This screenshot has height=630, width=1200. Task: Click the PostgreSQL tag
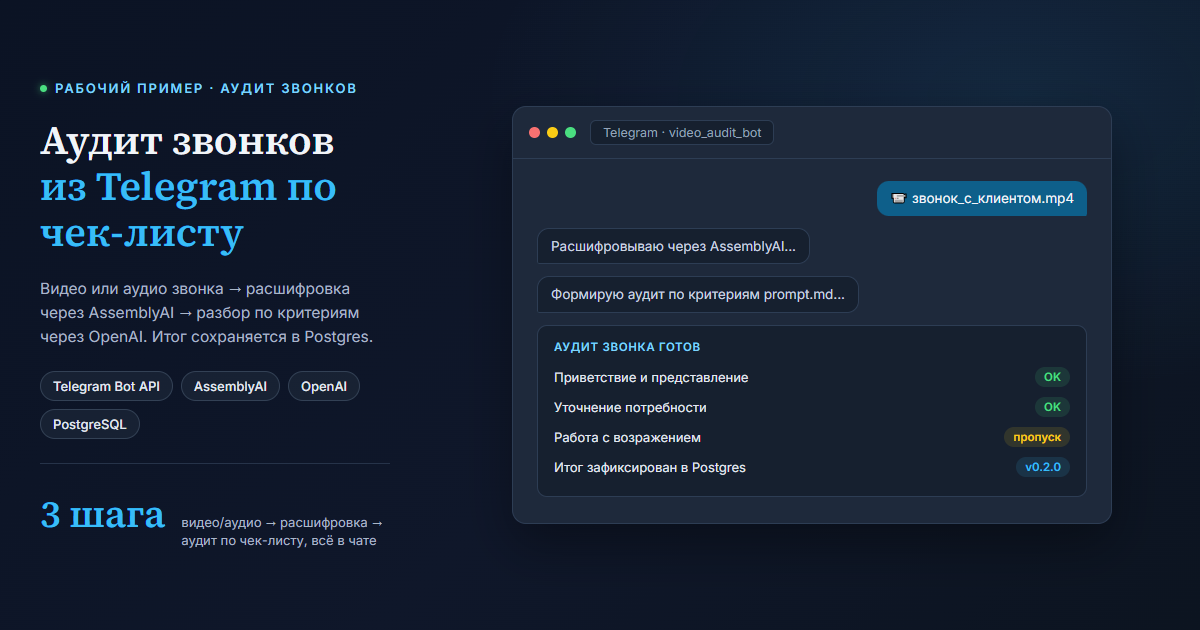(90, 424)
